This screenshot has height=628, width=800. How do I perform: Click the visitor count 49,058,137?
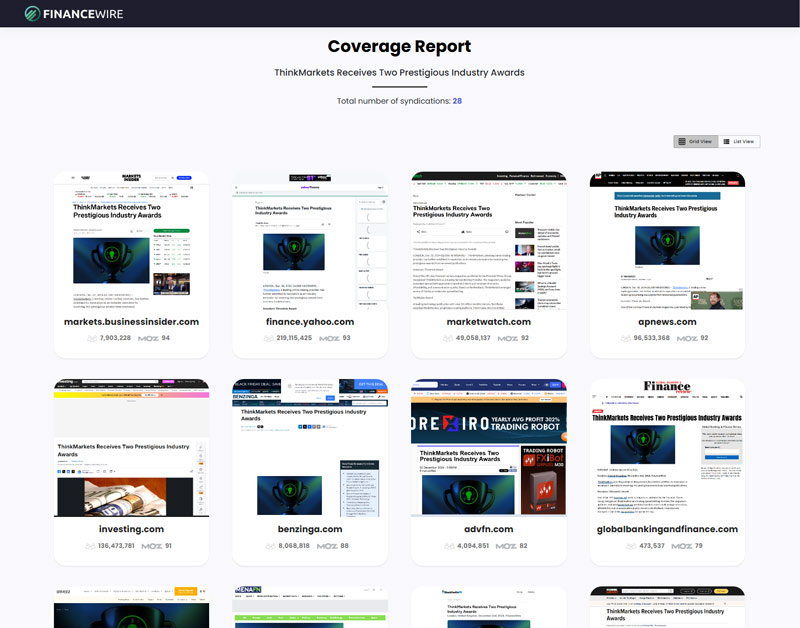(473, 338)
